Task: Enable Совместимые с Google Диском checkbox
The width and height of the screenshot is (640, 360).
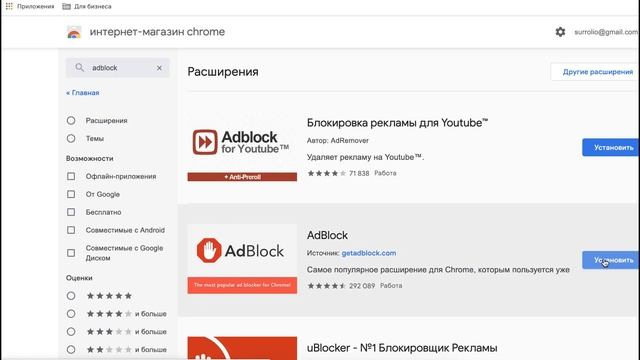Action: [71, 253]
